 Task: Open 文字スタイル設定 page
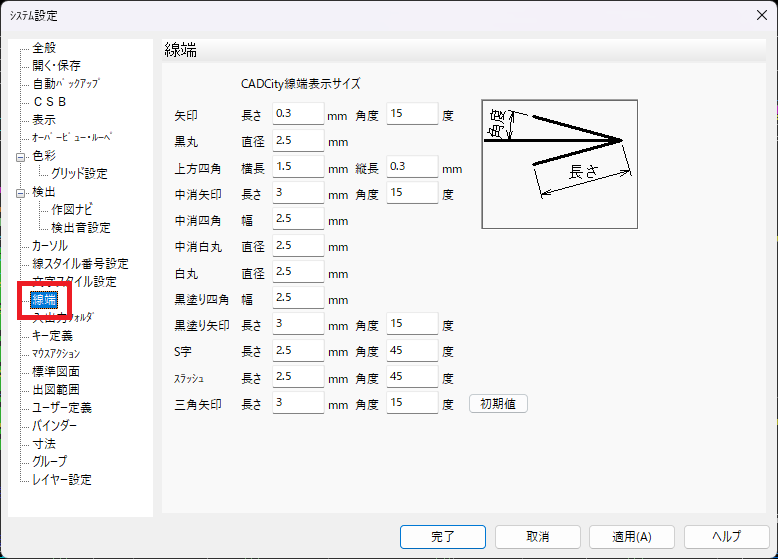[x=74, y=282]
